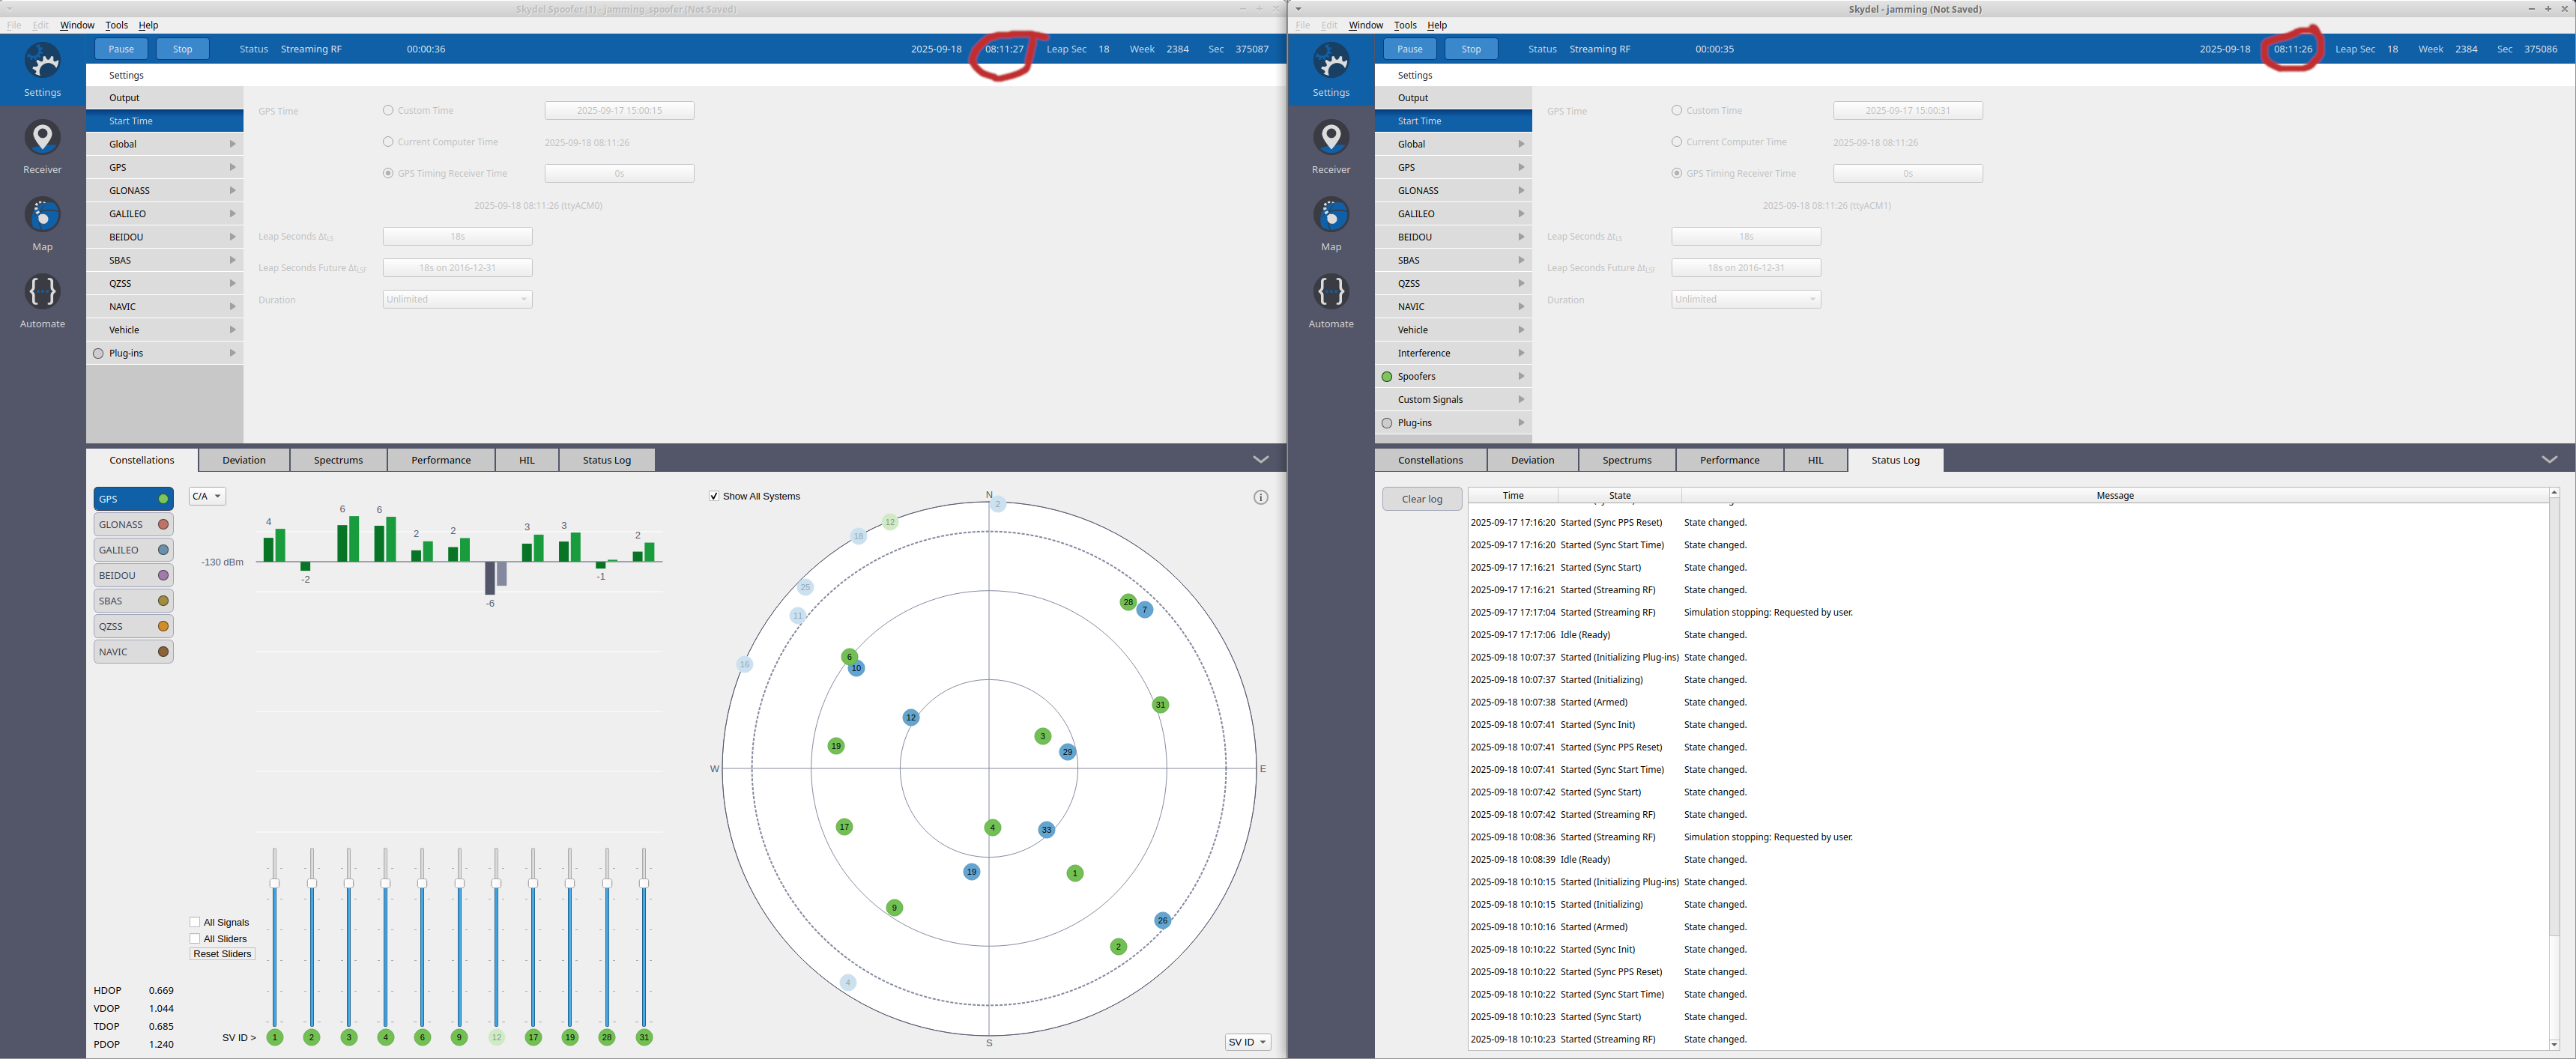Screen dimensions: 2576x1059
Task: Toggle Show All Systems checkbox
Action: click(x=714, y=496)
